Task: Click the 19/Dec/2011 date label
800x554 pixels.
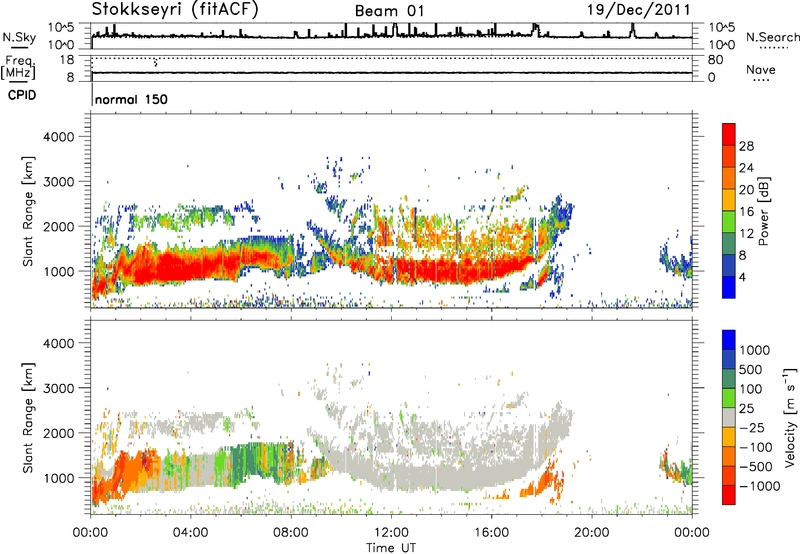Action: [x=639, y=10]
